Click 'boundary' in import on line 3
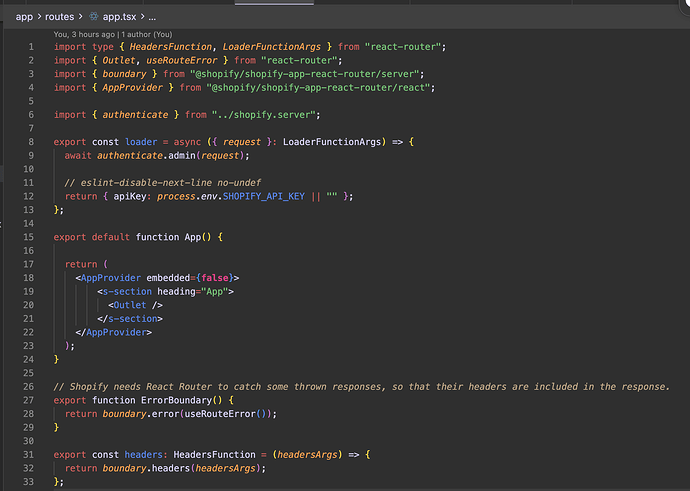 124,74
